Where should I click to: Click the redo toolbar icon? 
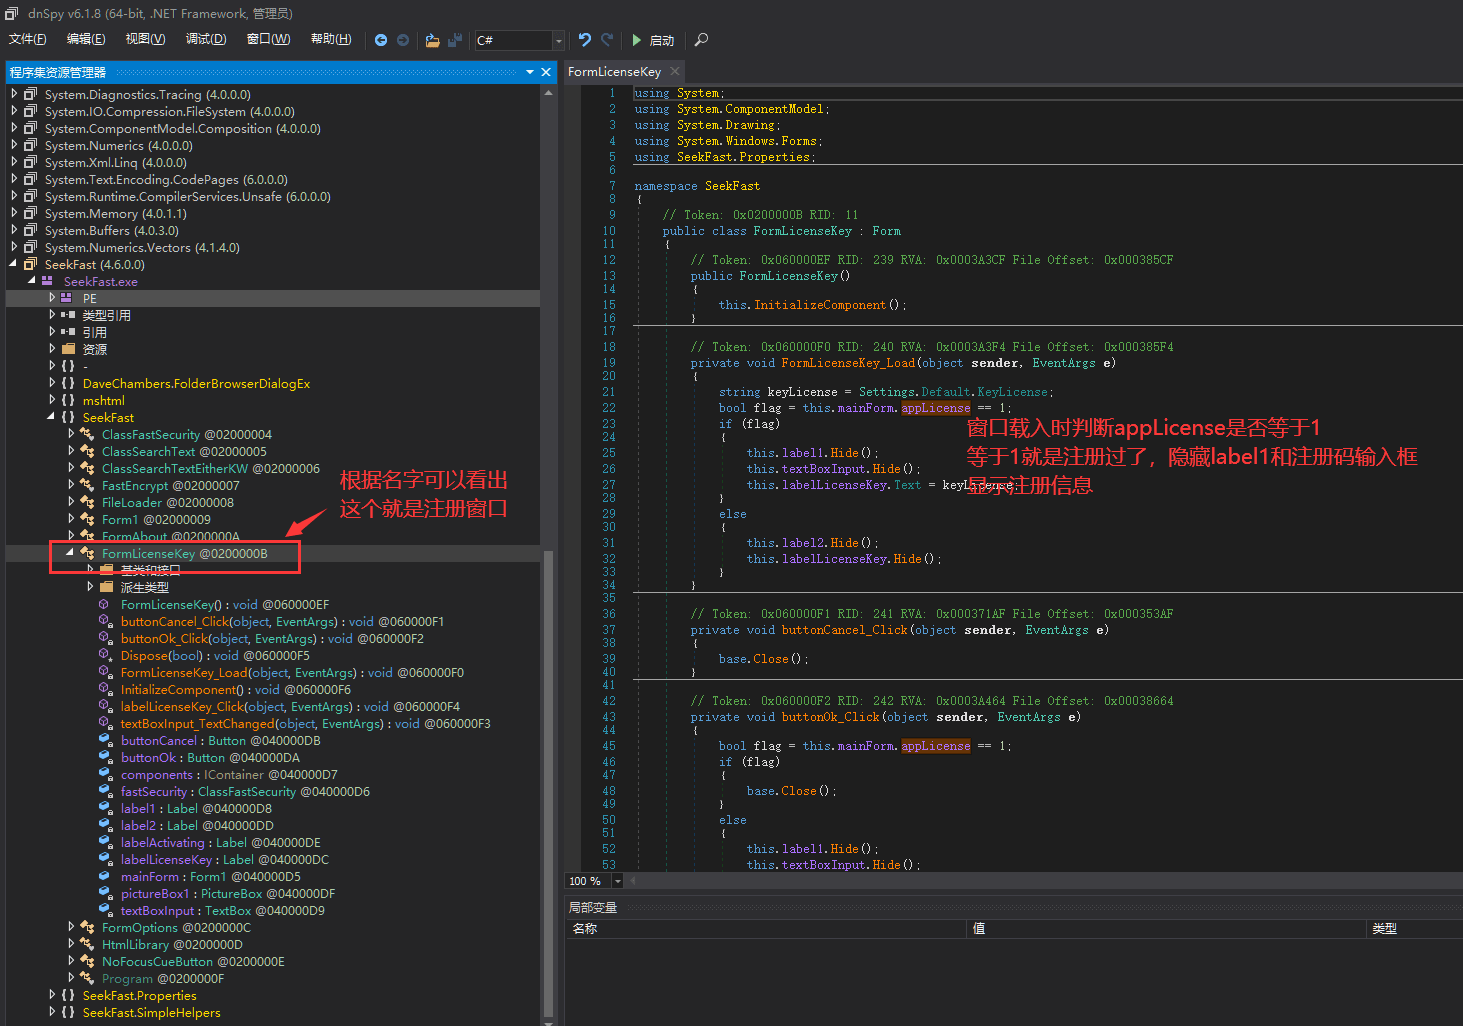click(x=607, y=40)
